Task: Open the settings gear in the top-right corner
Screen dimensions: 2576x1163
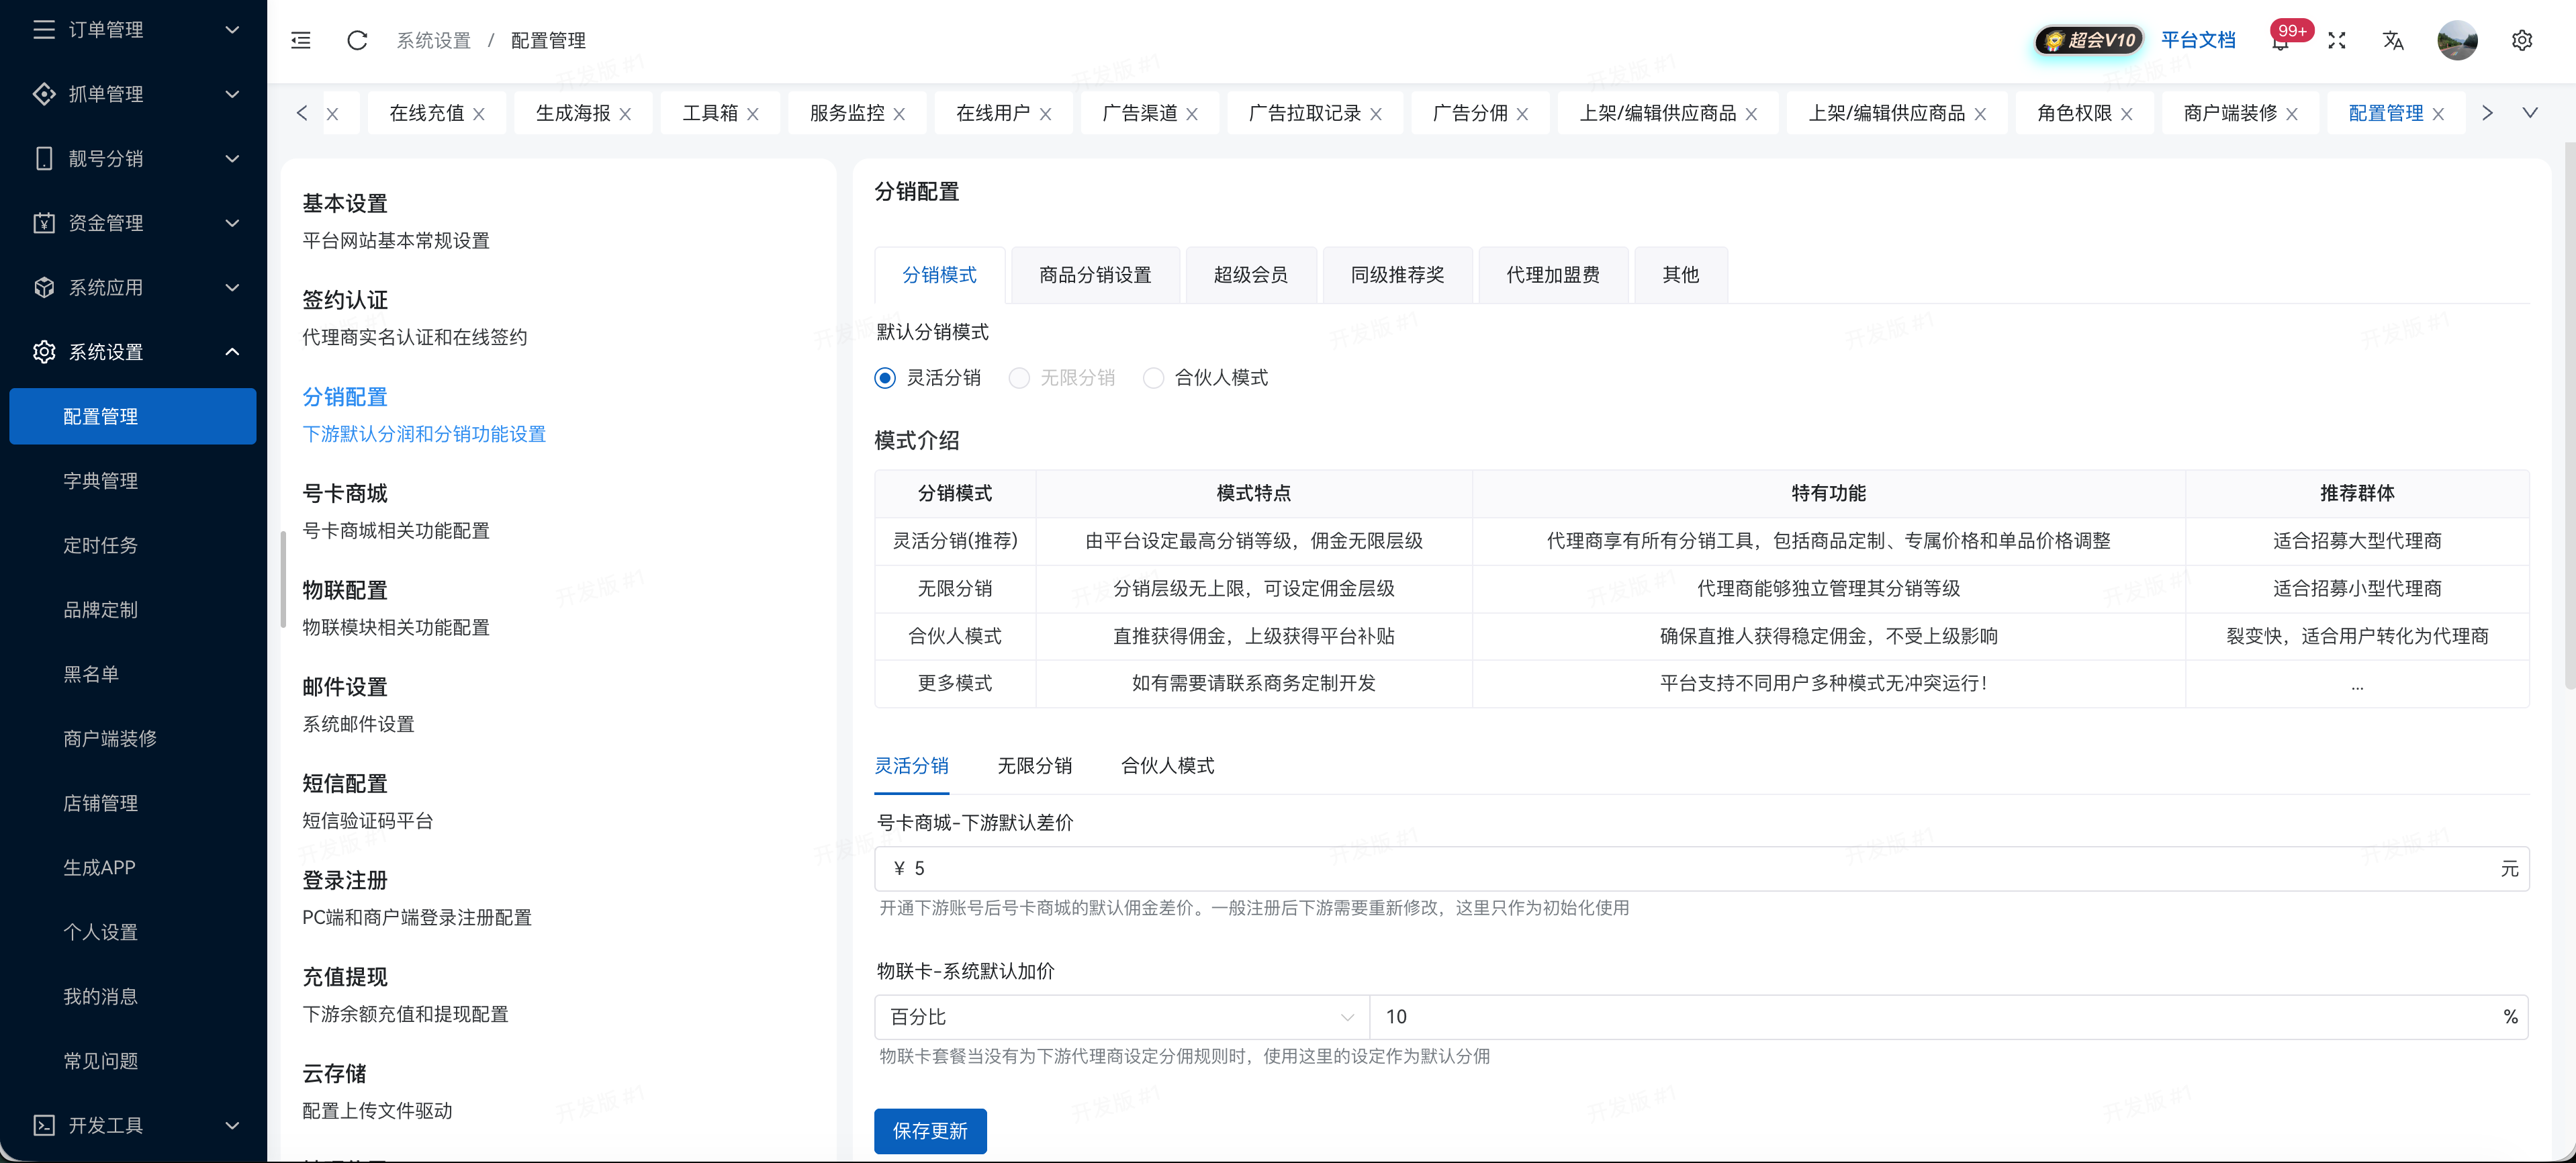Action: (x=2522, y=41)
